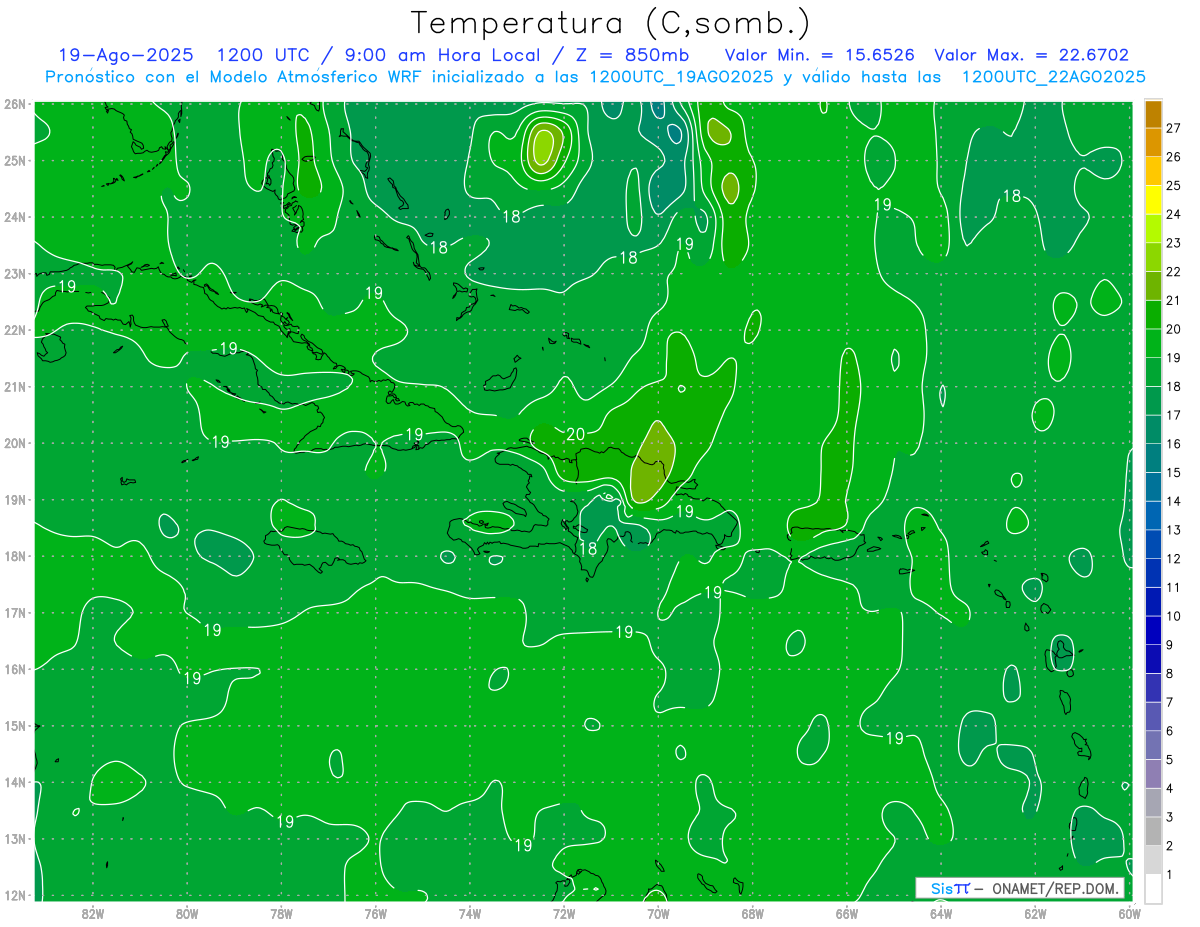Click the '62W' longitude axis label
The width and height of the screenshot is (1200, 927).
tap(1035, 912)
